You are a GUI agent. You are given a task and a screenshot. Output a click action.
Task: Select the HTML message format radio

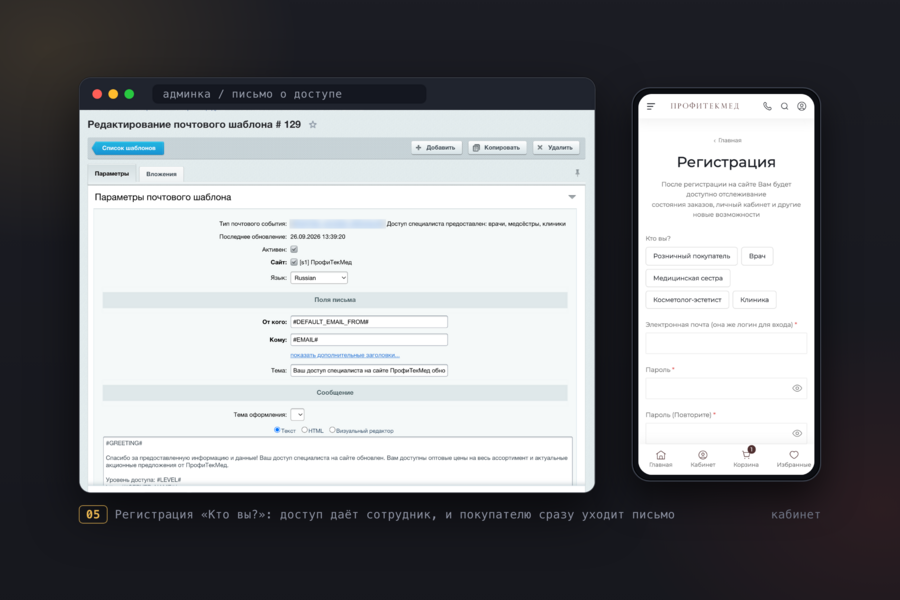click(304, 429)
